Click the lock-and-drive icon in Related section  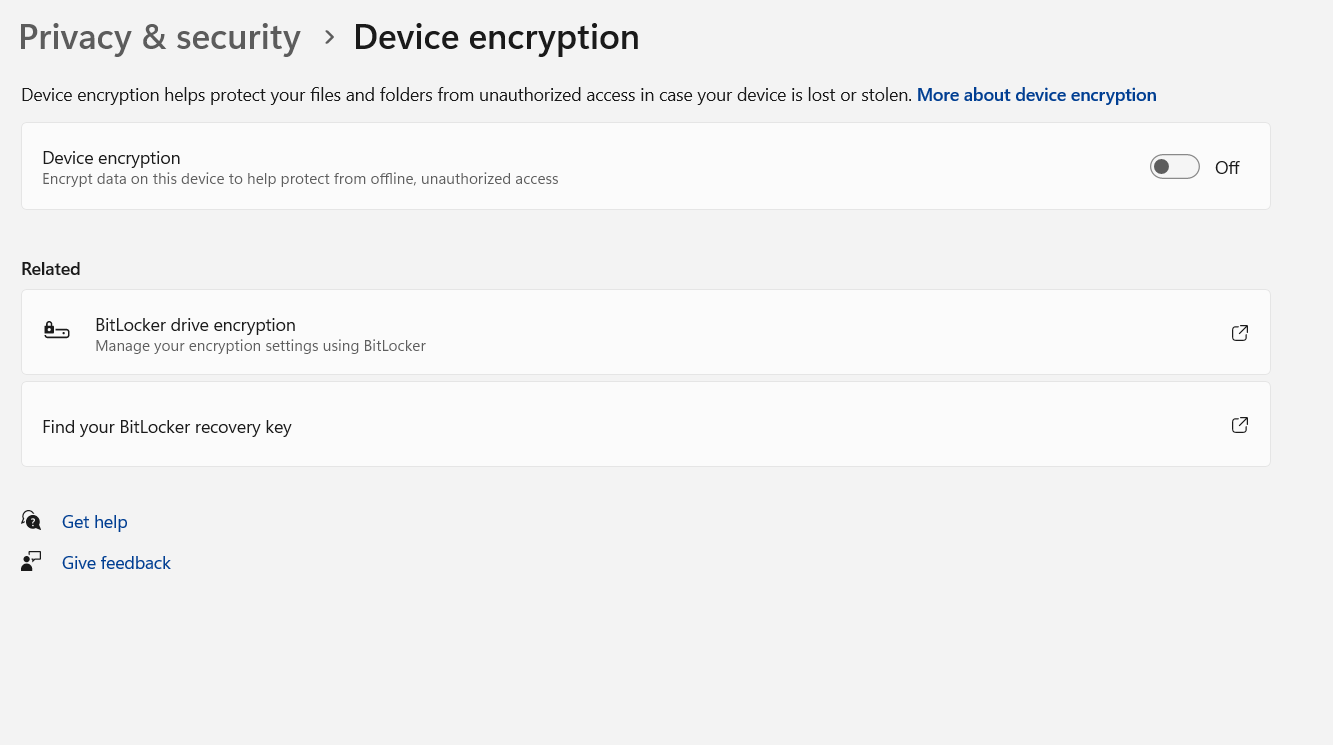coord(57,331)
